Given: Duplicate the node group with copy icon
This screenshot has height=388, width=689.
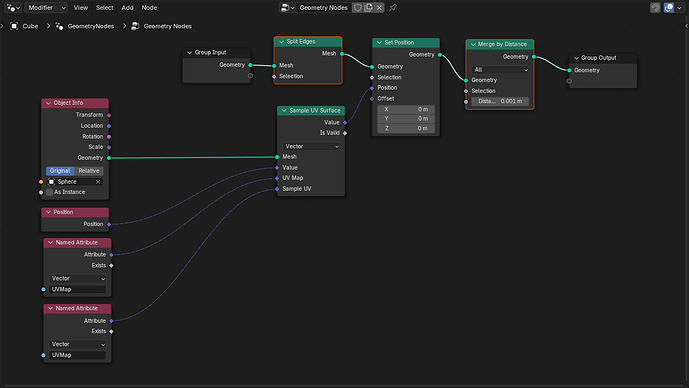Looking at the screenshot, I should (x=368, y=7).
